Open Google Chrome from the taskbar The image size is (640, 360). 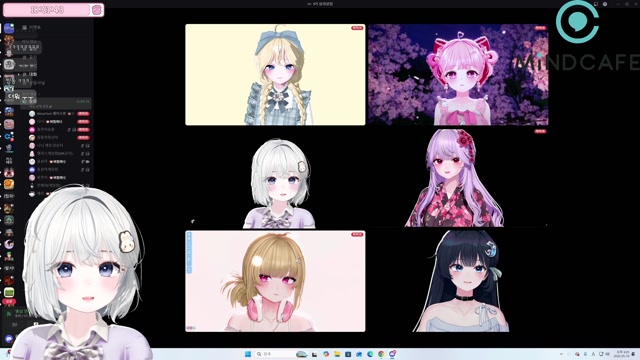coord(381,354)
